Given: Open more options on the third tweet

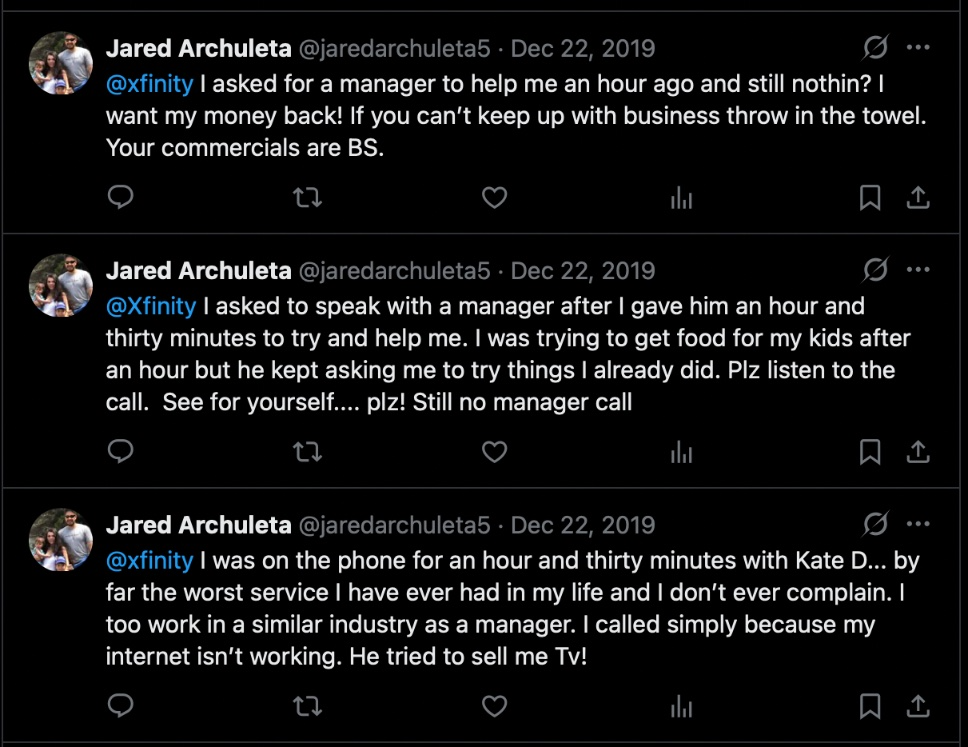Looking at the screenshot, I should [918, 524].
